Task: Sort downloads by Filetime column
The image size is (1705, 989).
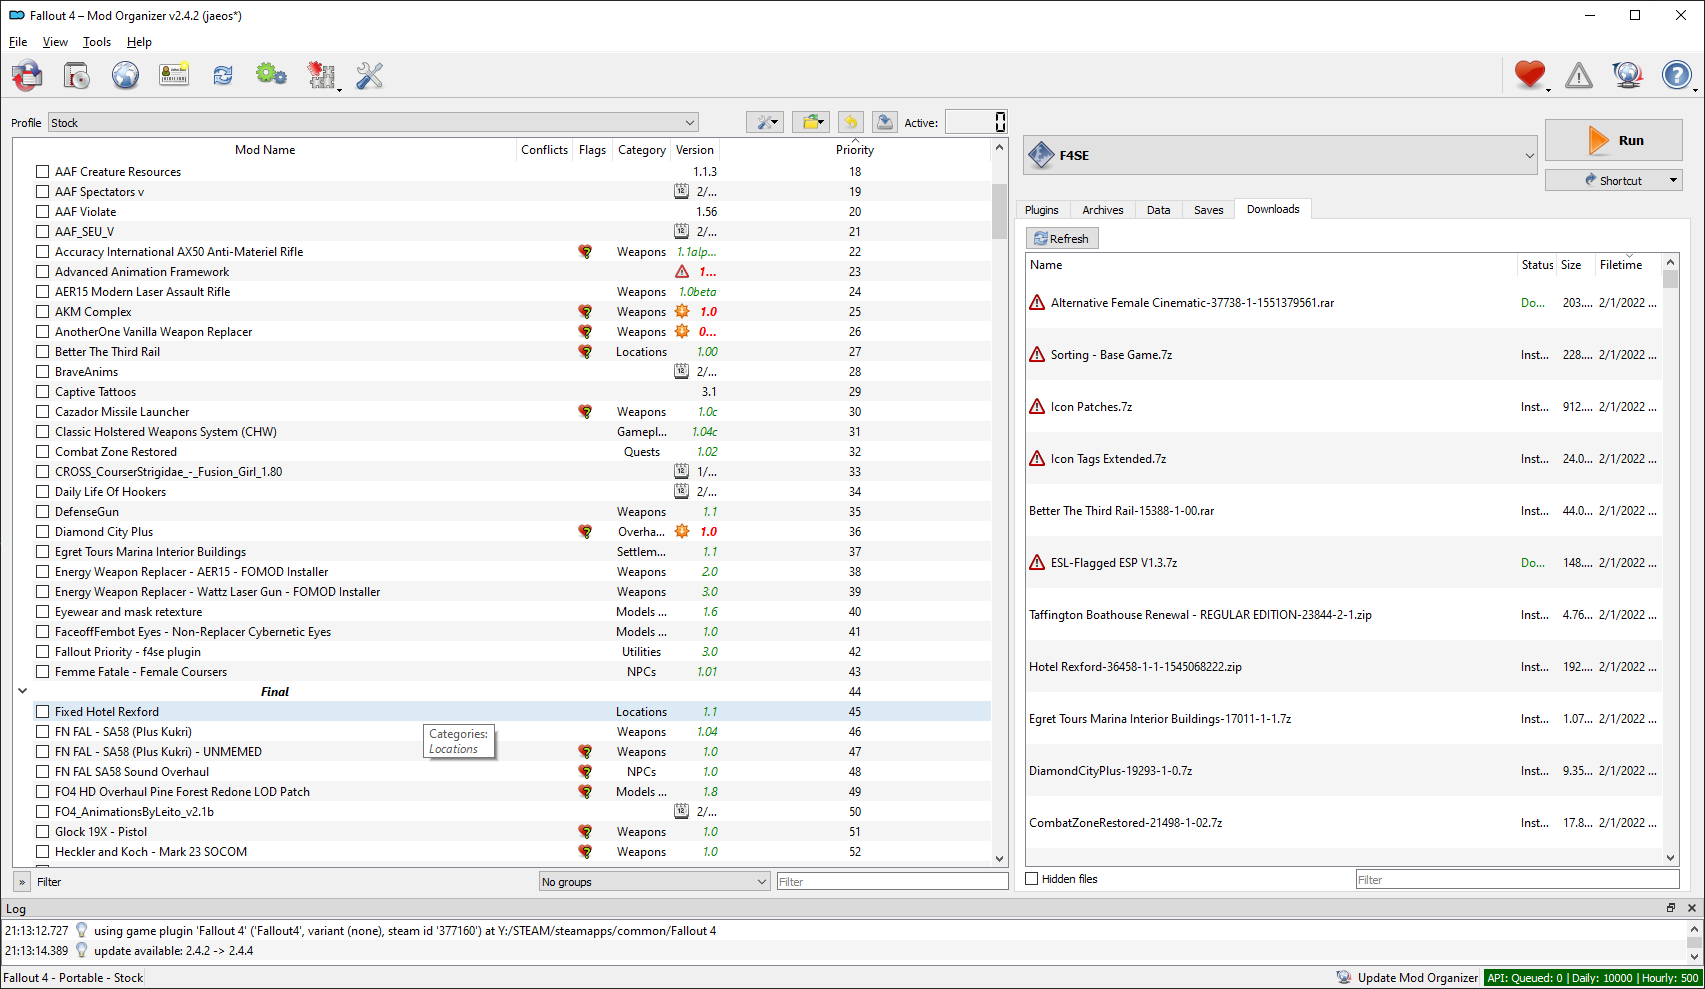Action: click(x=1620, y=265)
